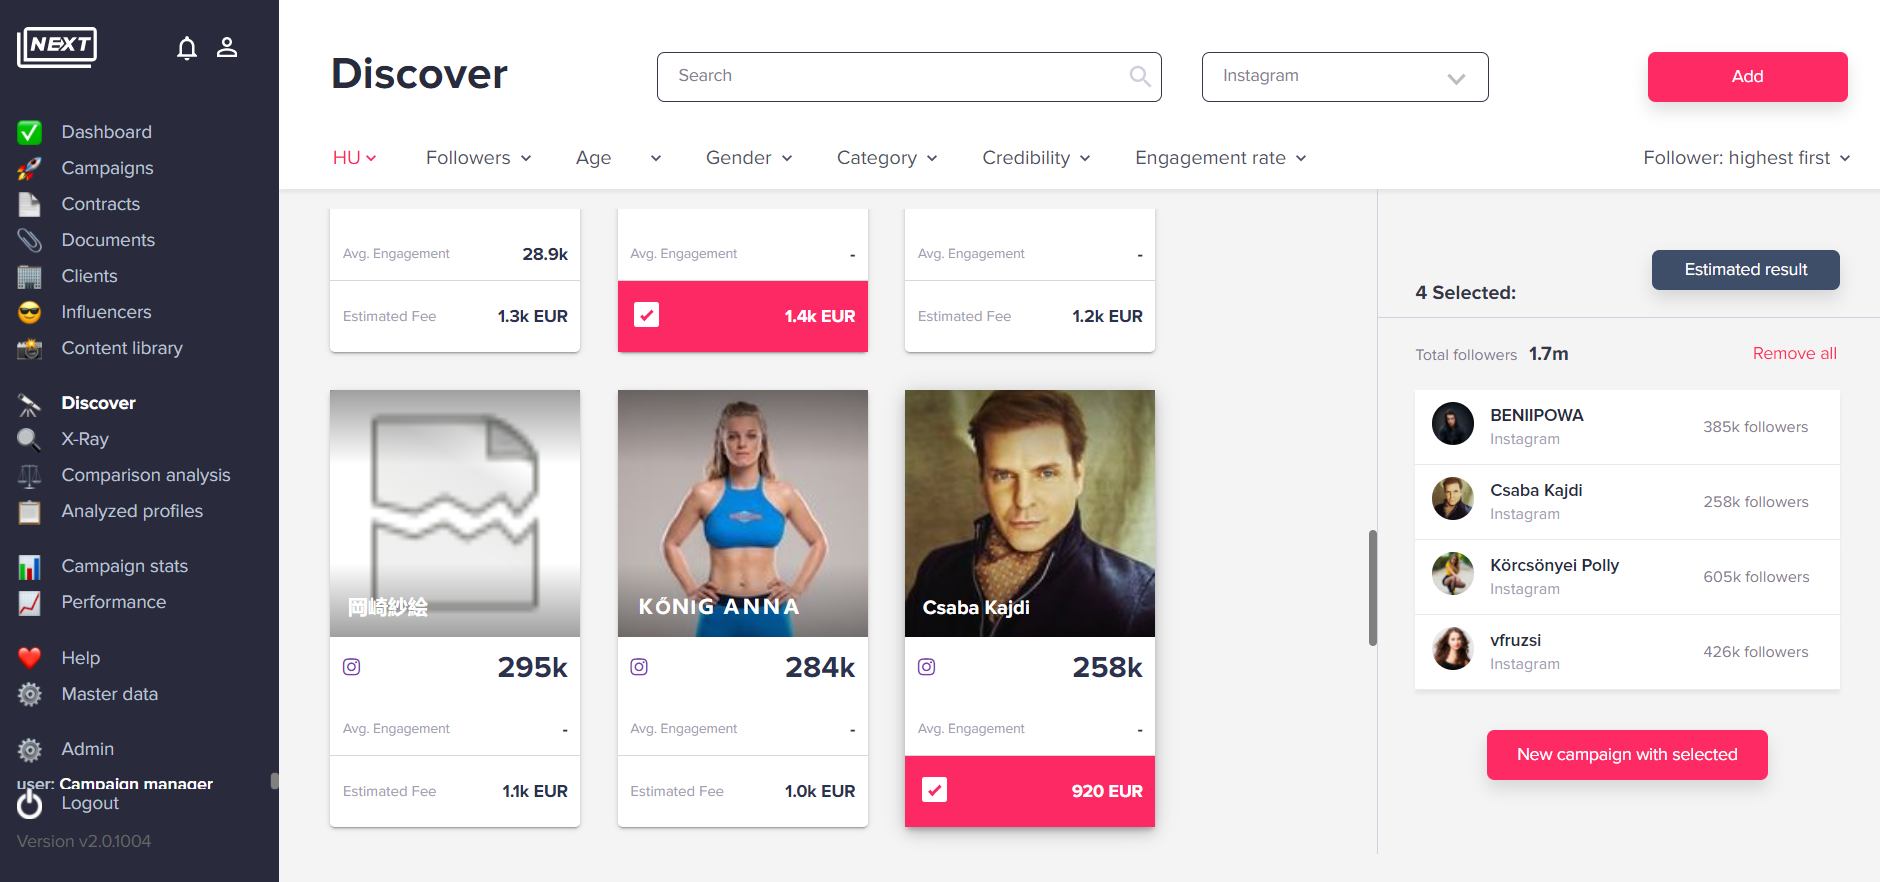1880x882 pixels.
Task: Open the user profile icon
Action: (x=227, y=47)
